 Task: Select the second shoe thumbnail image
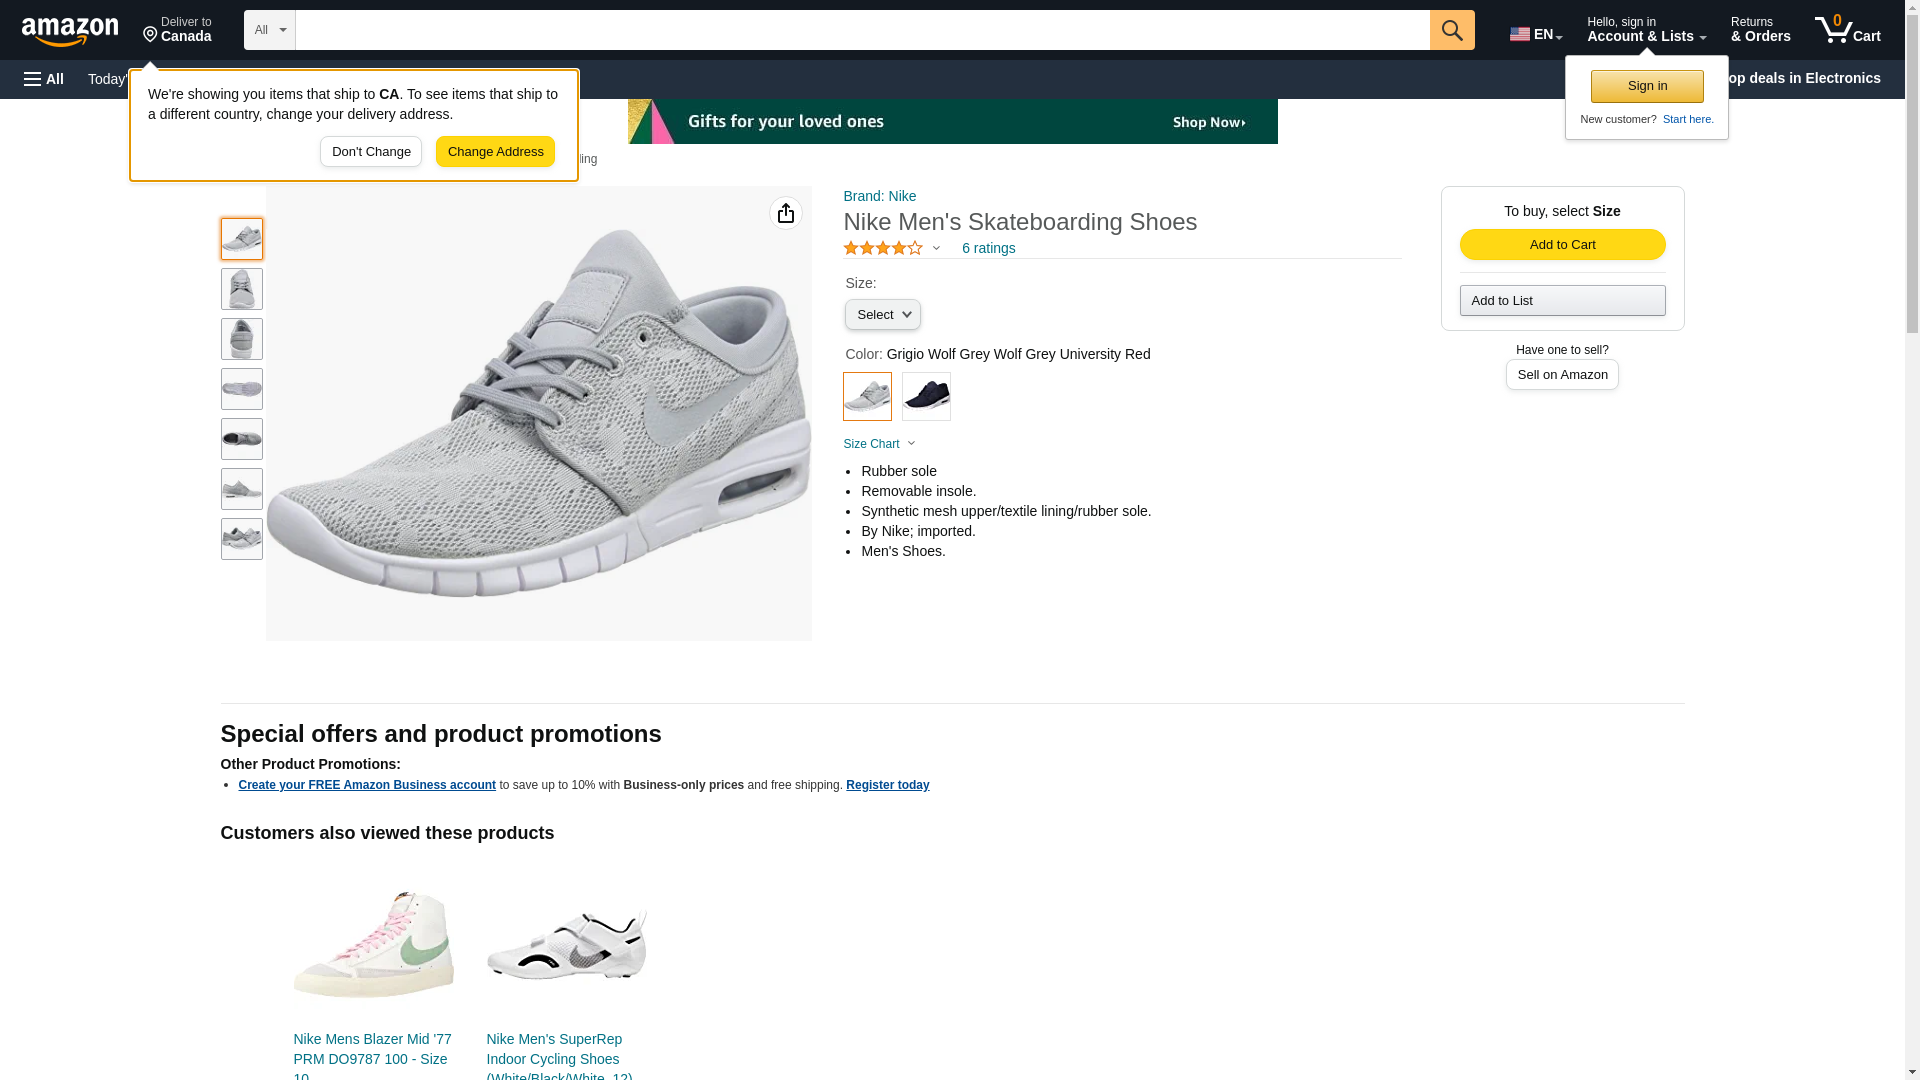pyautogui.click(x=242, y=289)
